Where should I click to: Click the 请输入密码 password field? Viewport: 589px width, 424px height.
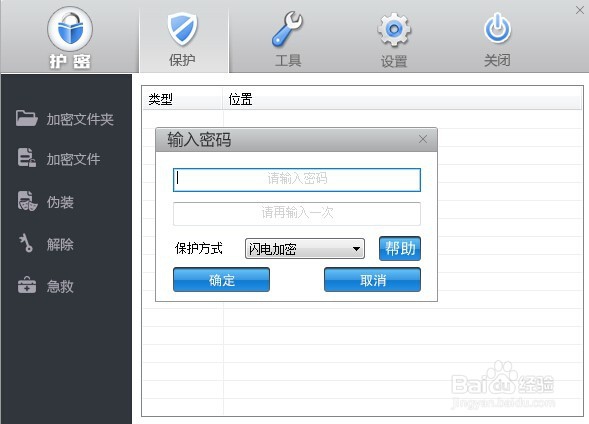point(297,180)
